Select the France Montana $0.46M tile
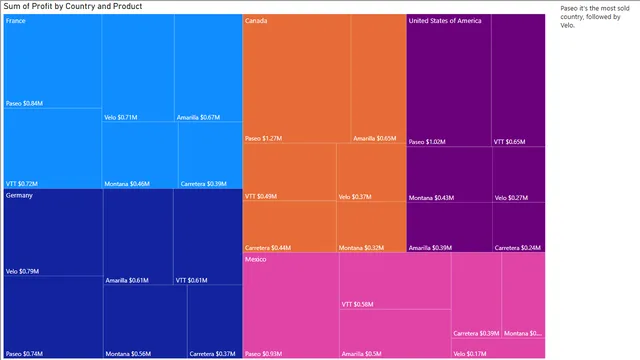Screen dimensions: 640x360 (140, 156)
